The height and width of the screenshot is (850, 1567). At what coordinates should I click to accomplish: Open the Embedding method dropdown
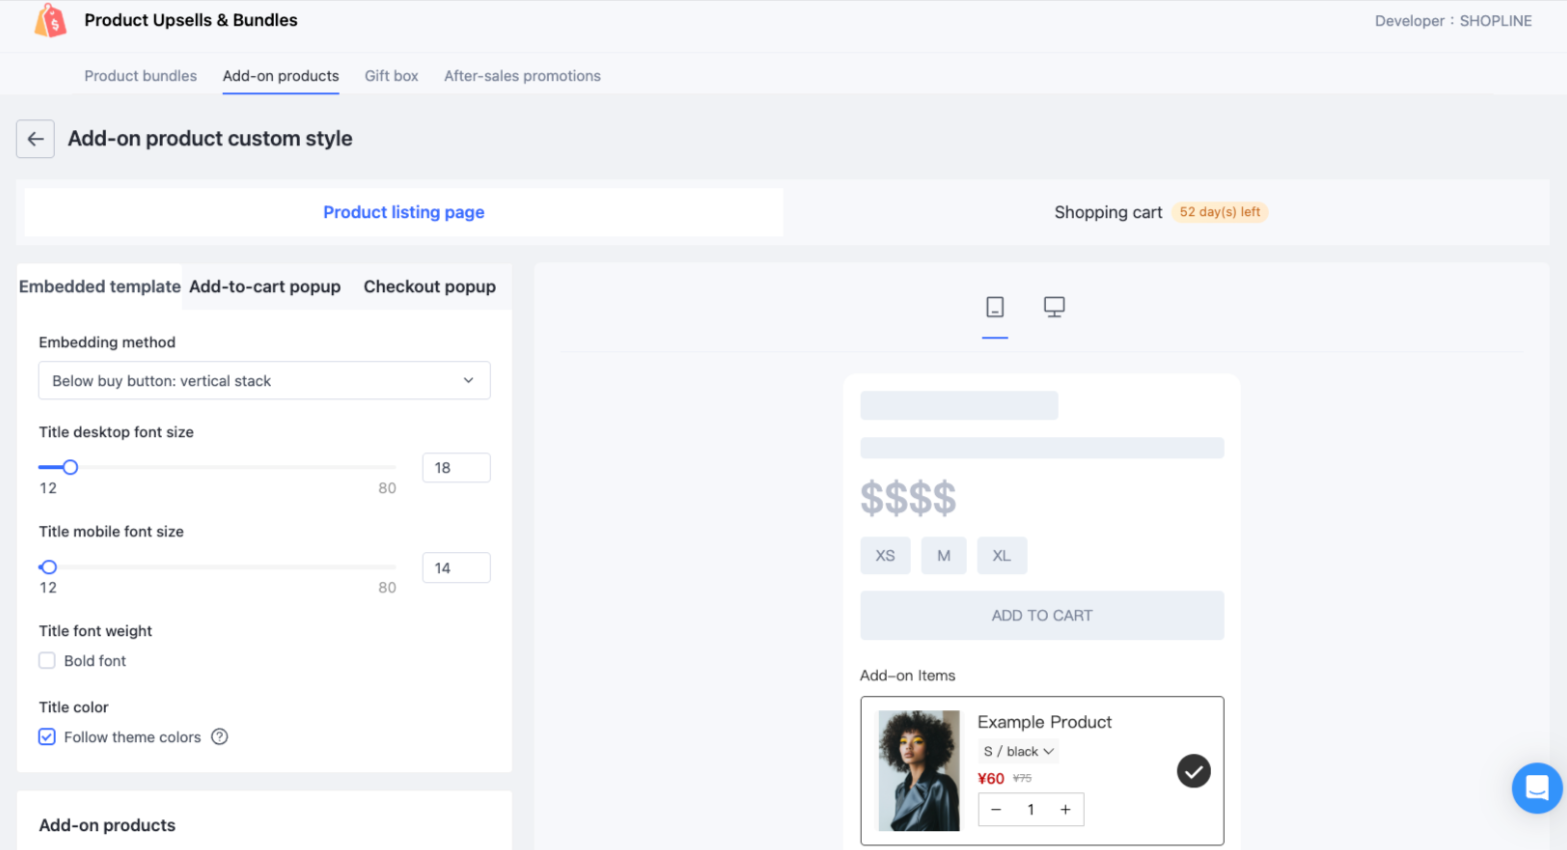264,381
